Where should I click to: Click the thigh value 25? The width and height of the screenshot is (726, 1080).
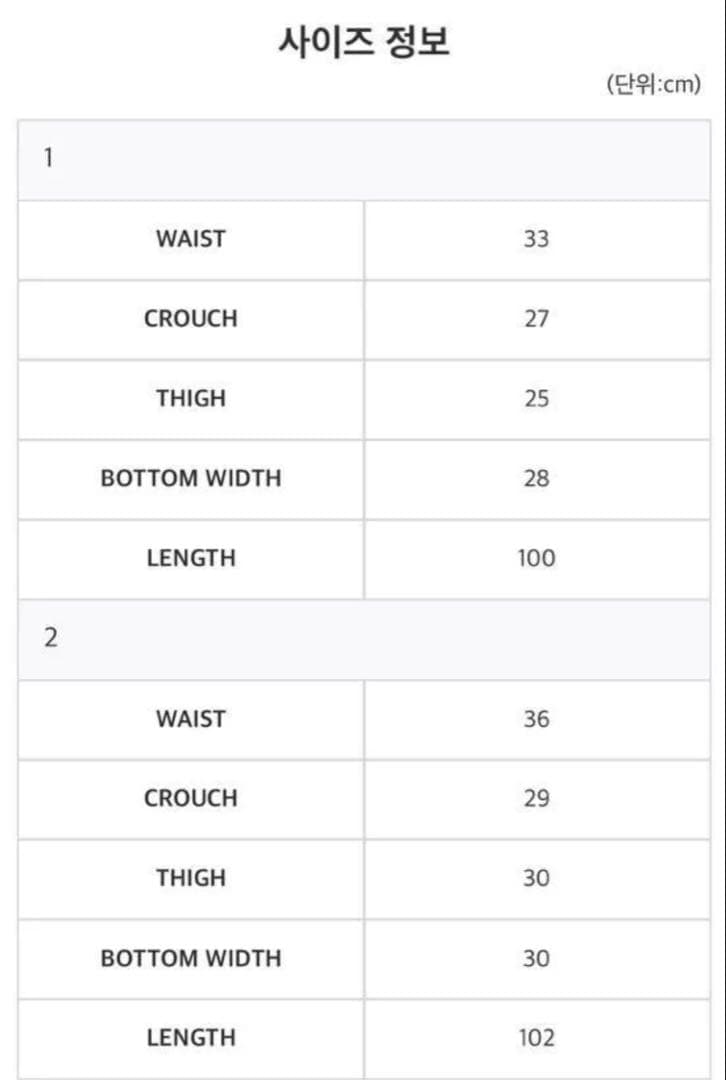pyautogui.click(x=536, y=399)
